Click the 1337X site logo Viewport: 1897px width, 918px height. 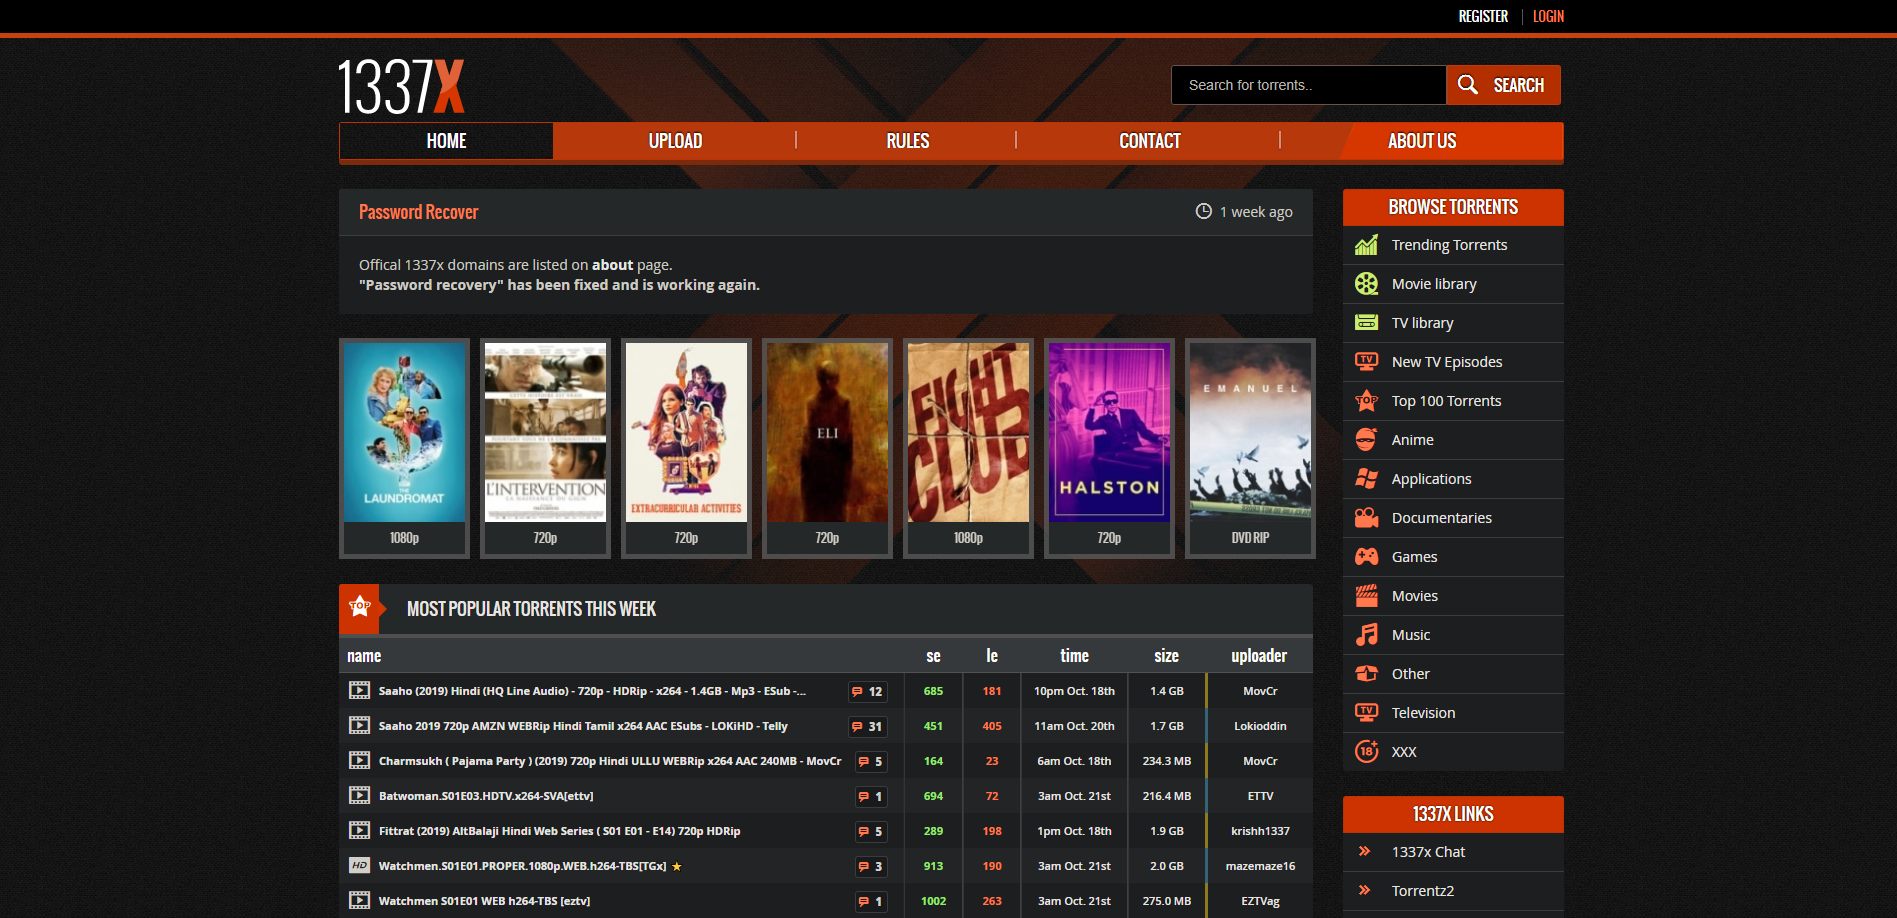(x=401, y=87)
